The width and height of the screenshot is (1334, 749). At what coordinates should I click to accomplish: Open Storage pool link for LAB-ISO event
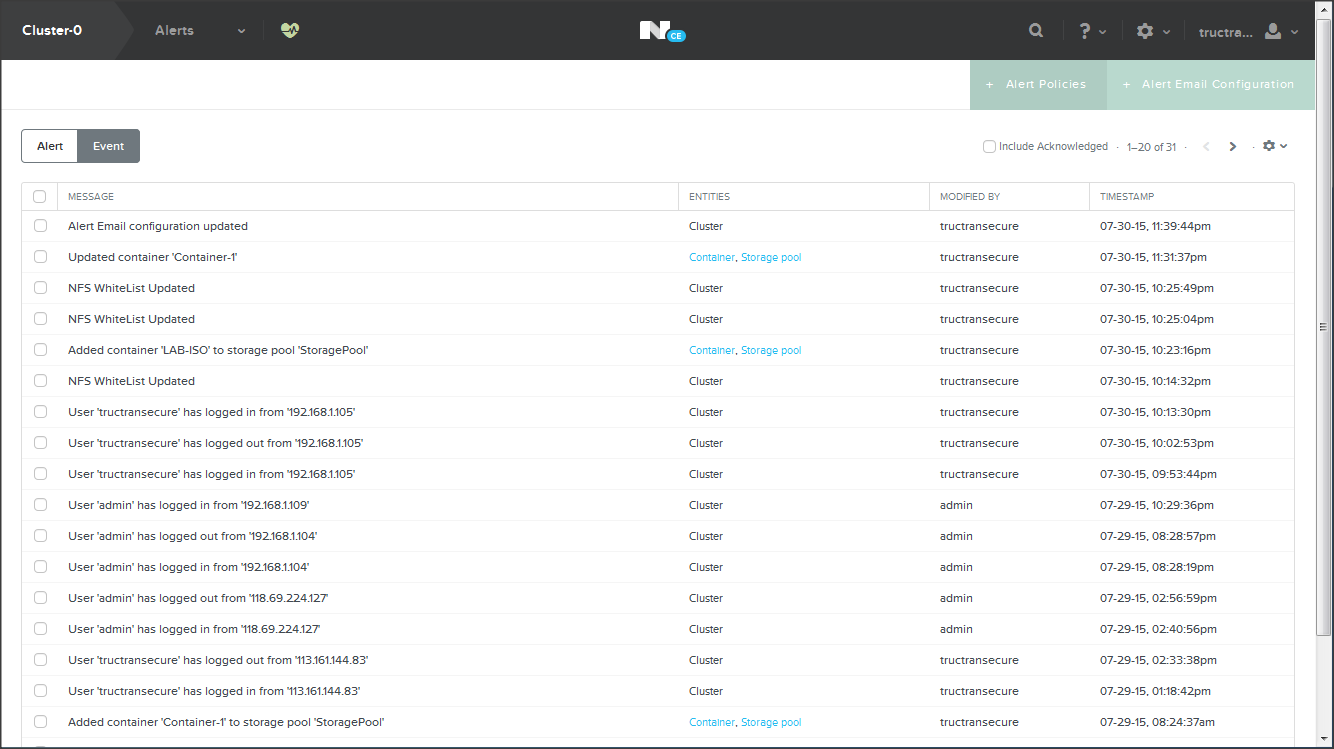coord(771,350)
